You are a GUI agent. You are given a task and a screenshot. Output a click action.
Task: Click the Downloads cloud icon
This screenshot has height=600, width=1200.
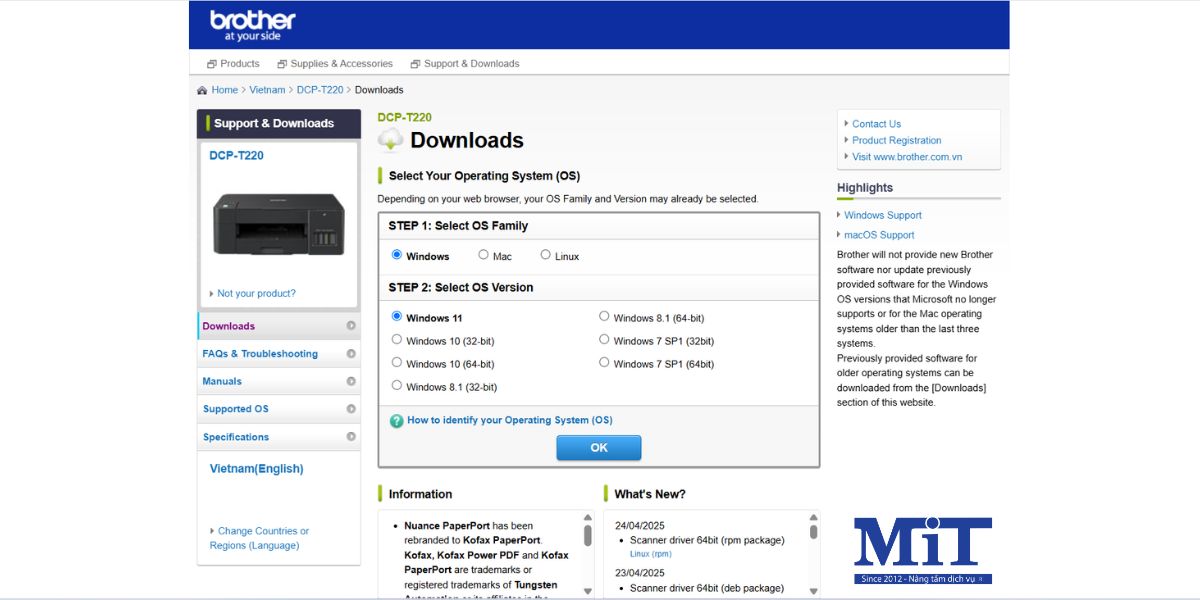390,140
